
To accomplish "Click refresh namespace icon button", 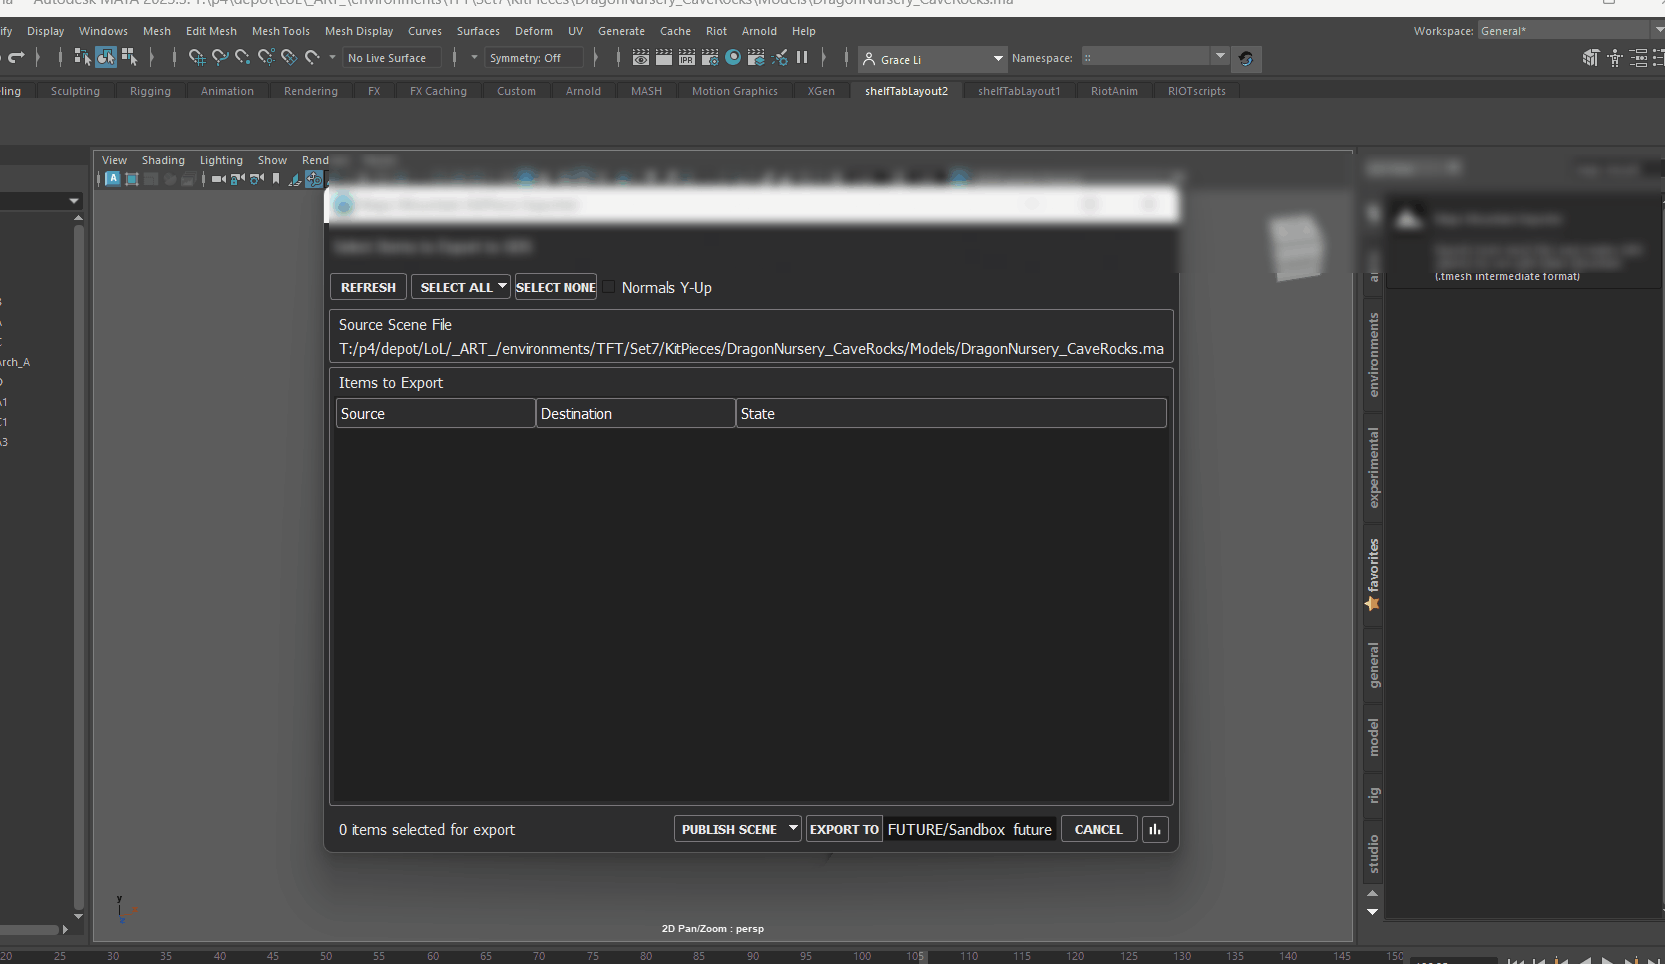I will (1246, 59).
